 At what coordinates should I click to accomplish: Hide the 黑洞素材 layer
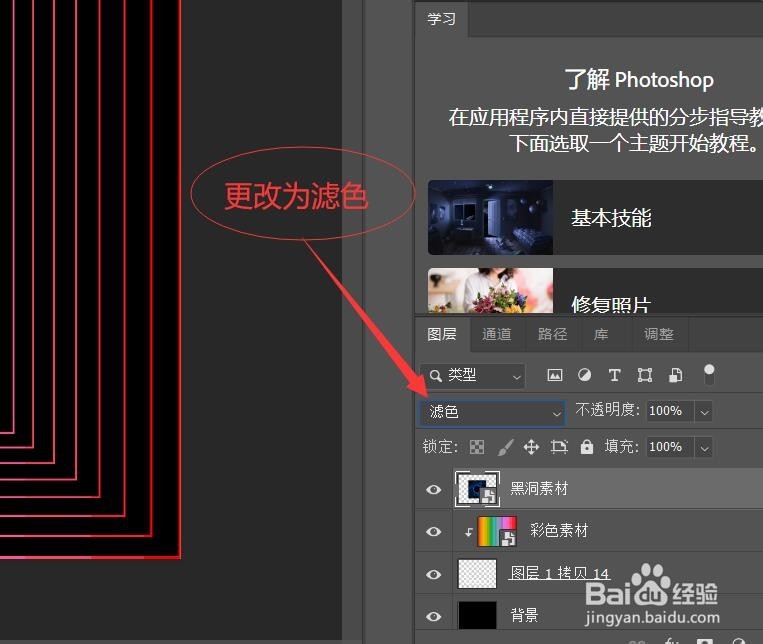[434, 489]
